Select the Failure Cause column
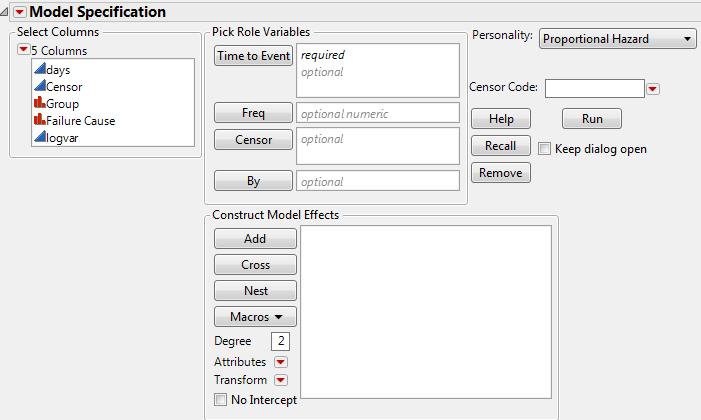 (79, 121)
